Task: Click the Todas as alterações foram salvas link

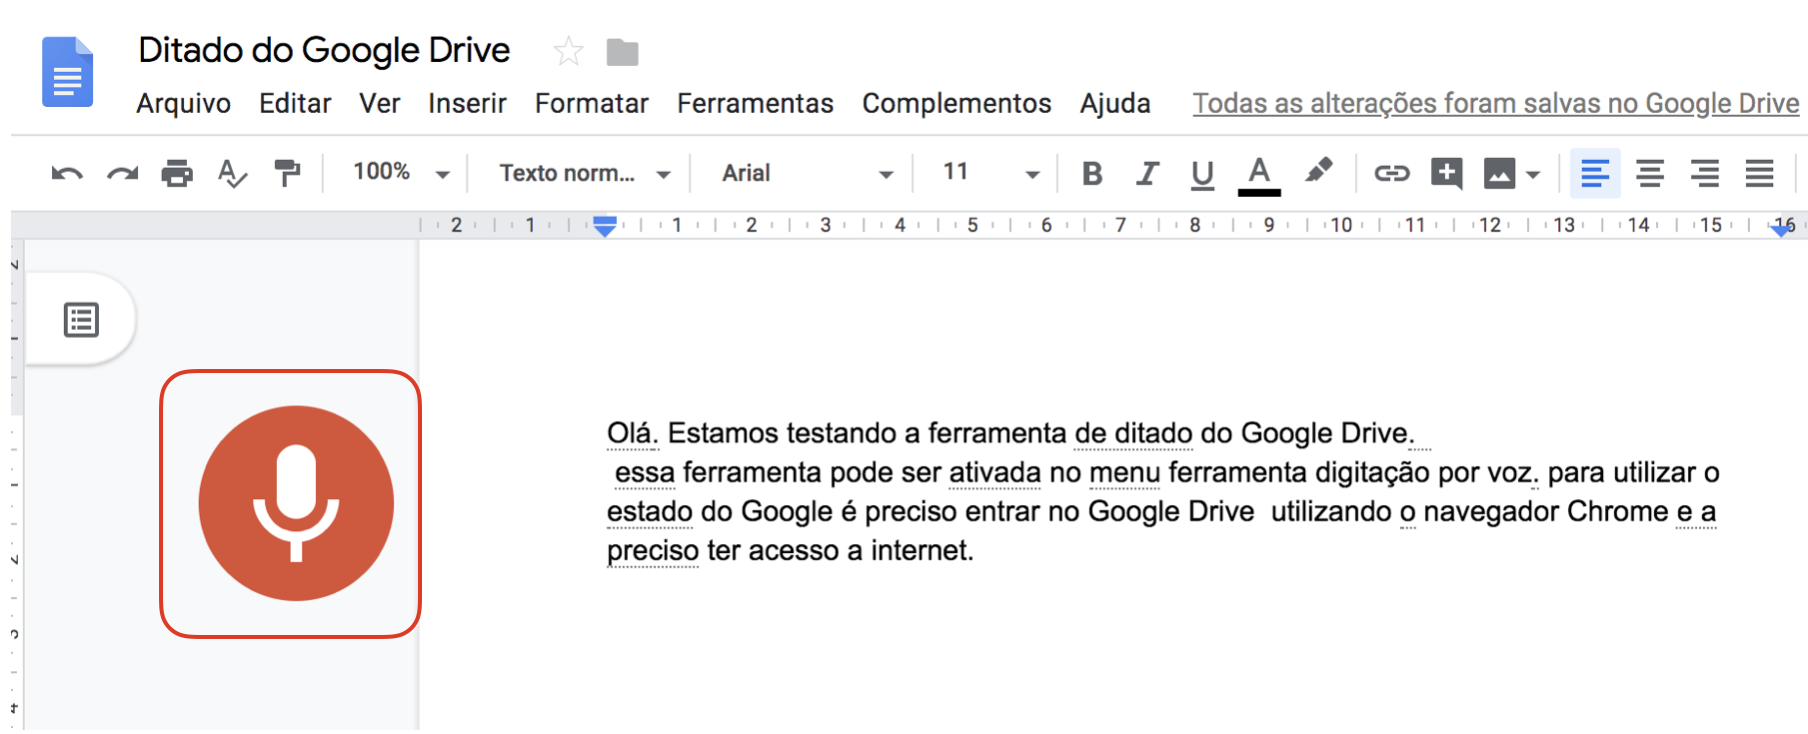Action: tap(1496, 104)
